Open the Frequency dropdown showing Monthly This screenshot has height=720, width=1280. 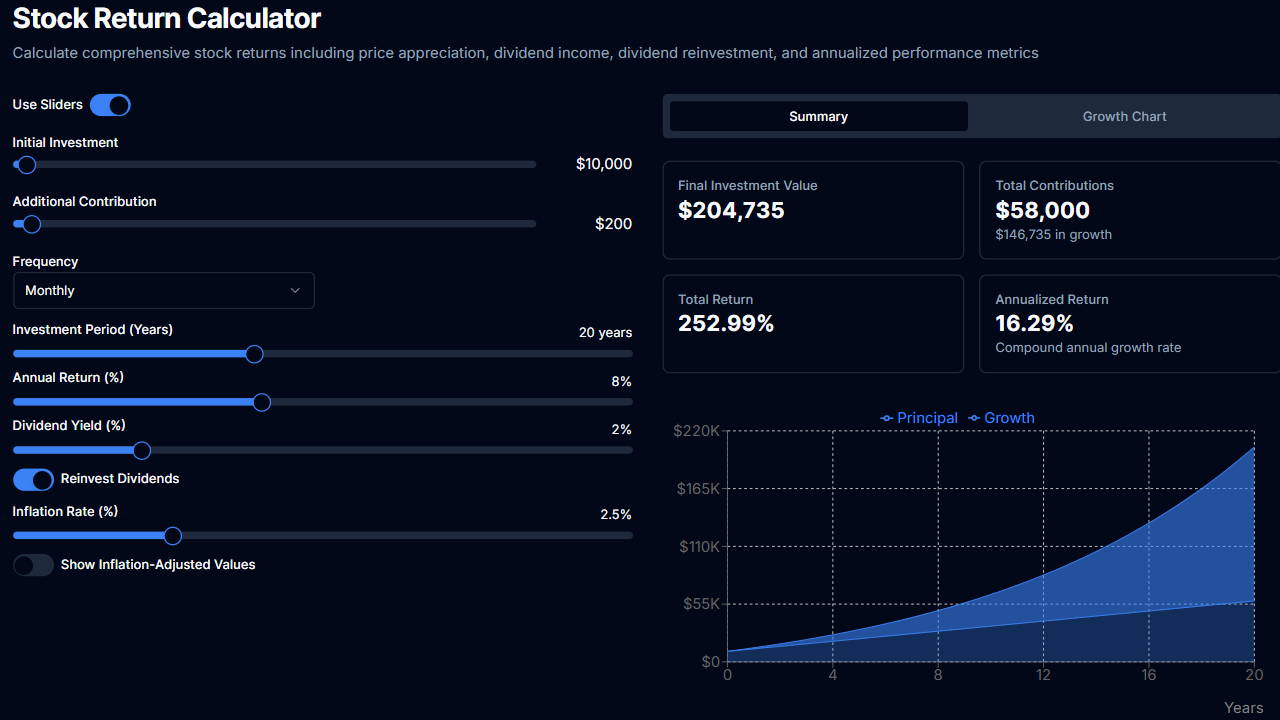click(x=163, y=290)
